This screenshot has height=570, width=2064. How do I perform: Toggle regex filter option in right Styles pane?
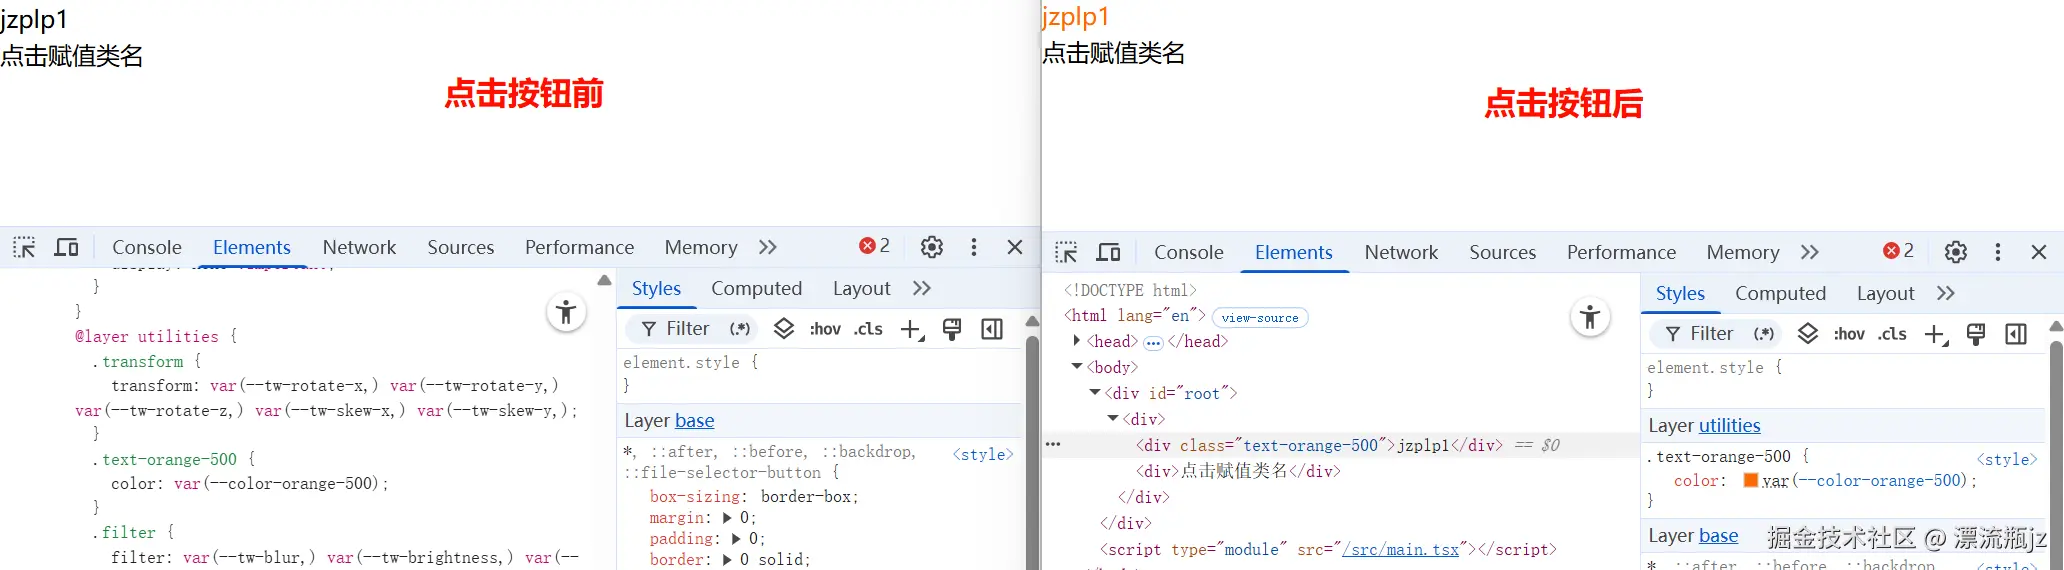[1764, 334]
